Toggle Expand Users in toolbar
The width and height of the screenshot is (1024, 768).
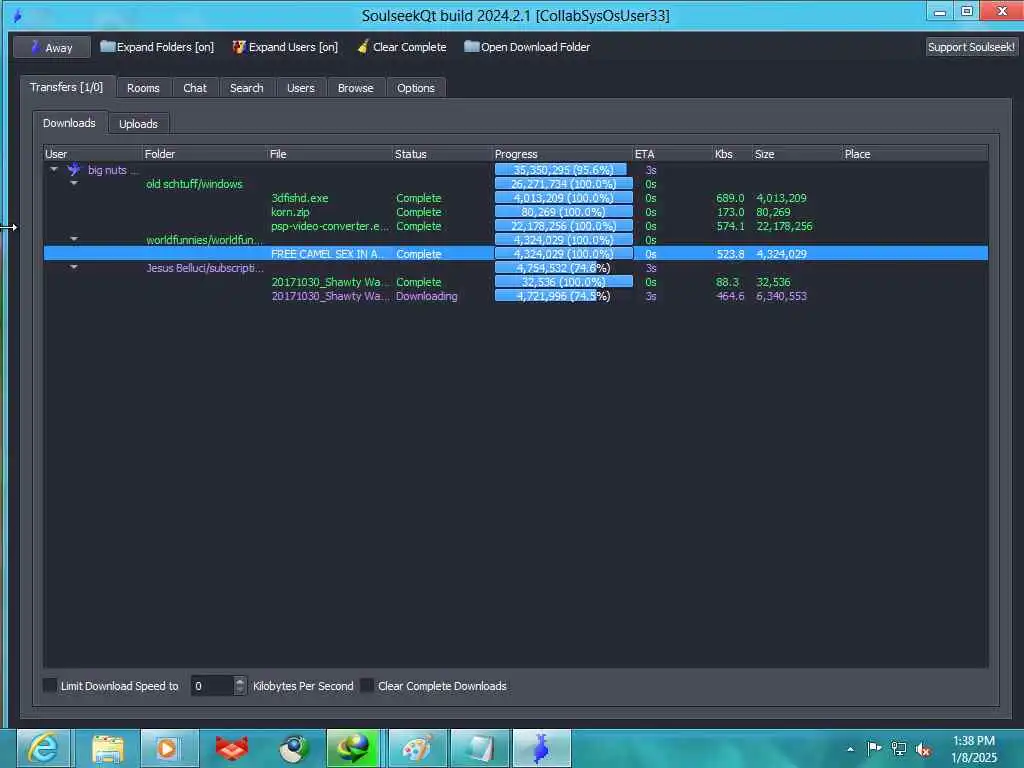pyautogui.click(x=285, y=47)
